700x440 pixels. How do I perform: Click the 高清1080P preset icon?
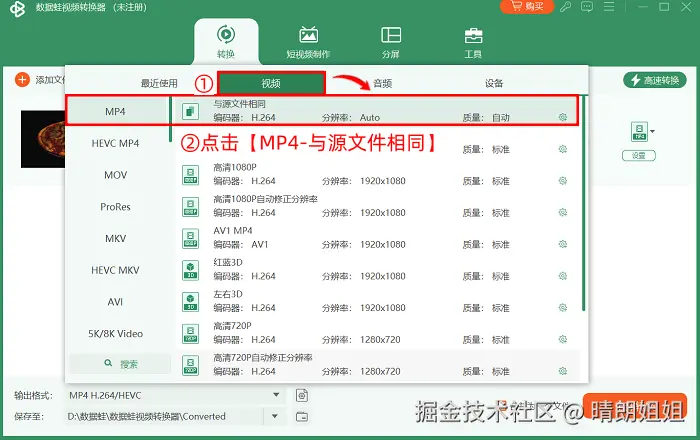(x=191, y=174)
